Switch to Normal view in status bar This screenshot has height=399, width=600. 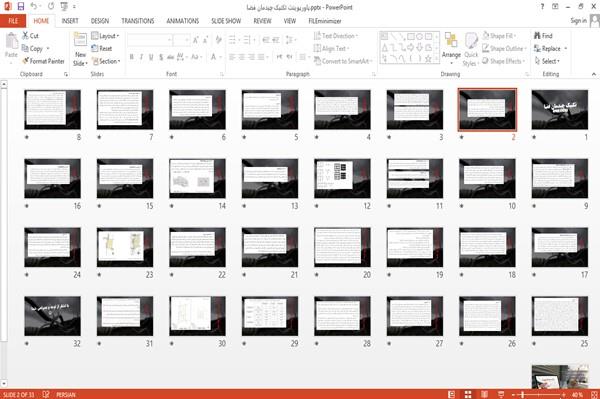click(452, 394)
